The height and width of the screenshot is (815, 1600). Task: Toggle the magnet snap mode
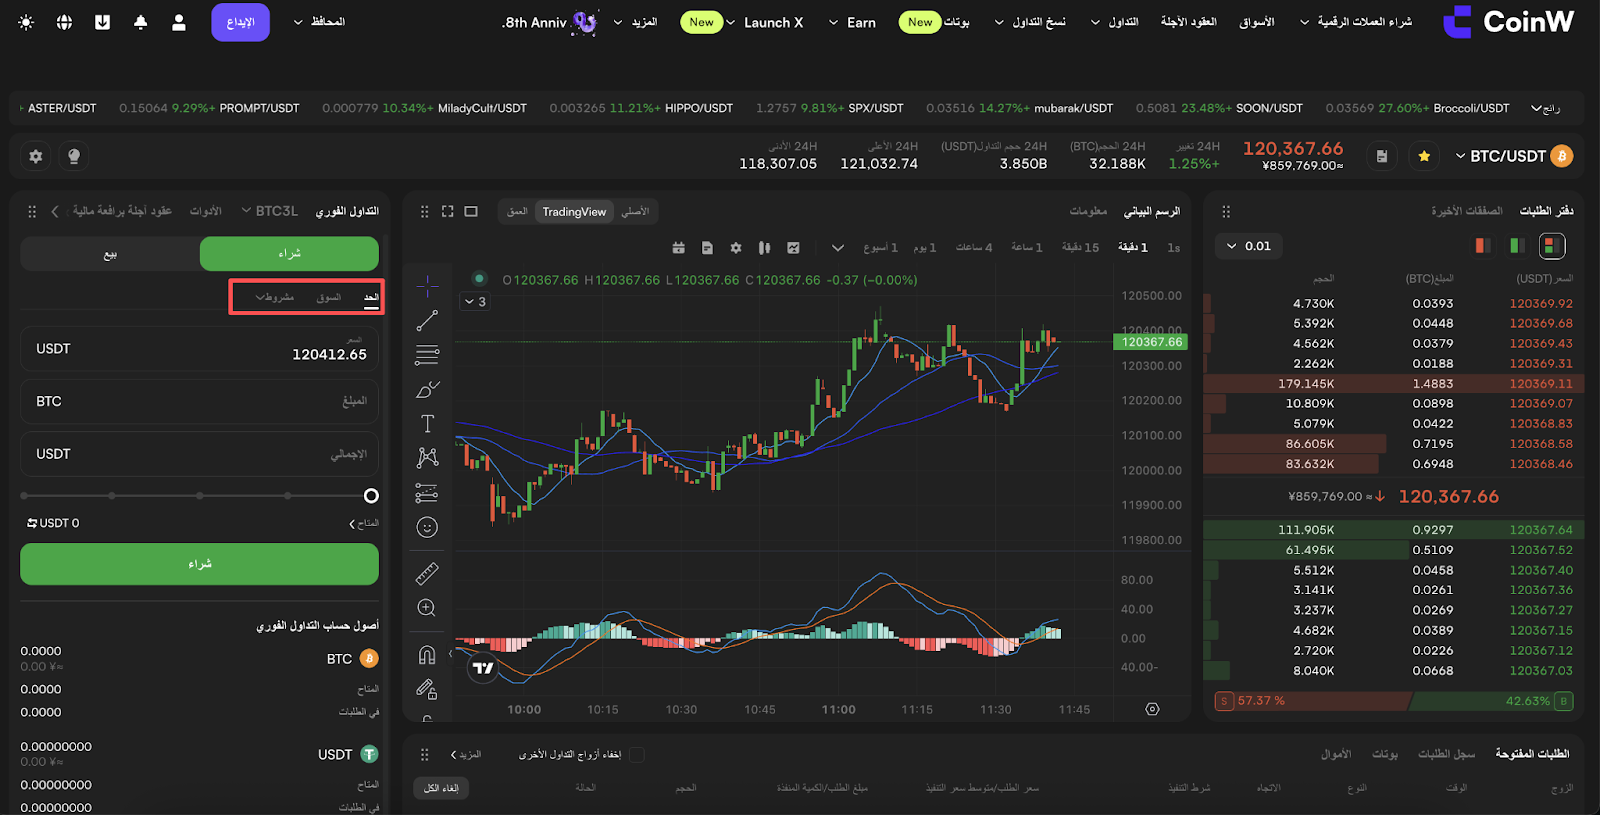427,655
